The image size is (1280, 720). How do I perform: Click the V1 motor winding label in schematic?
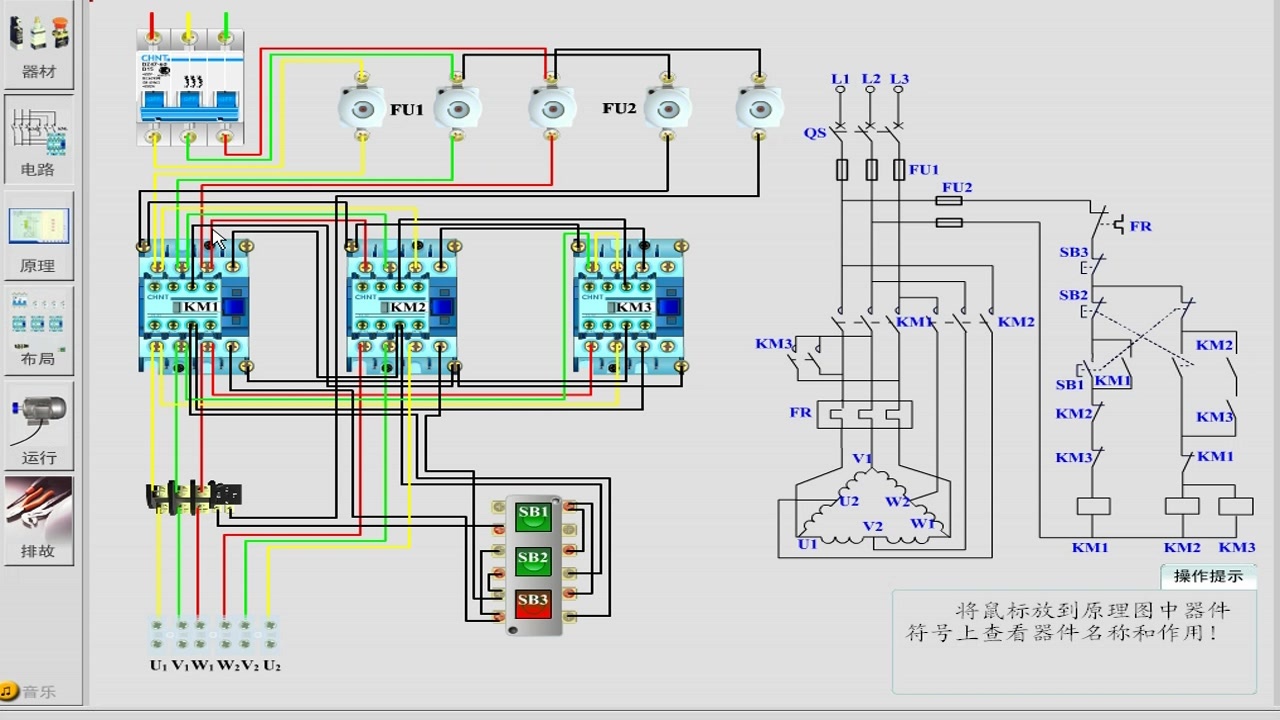coord(862,458)
